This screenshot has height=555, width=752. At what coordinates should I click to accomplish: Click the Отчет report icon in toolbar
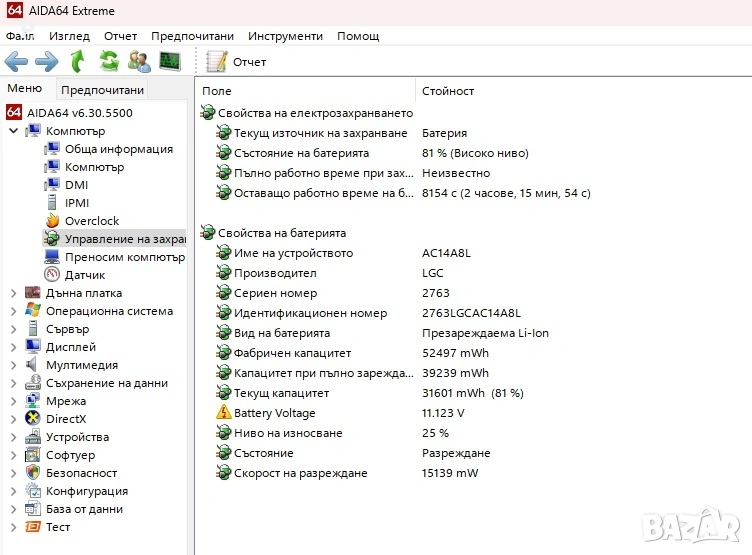(x=217, y=62)
